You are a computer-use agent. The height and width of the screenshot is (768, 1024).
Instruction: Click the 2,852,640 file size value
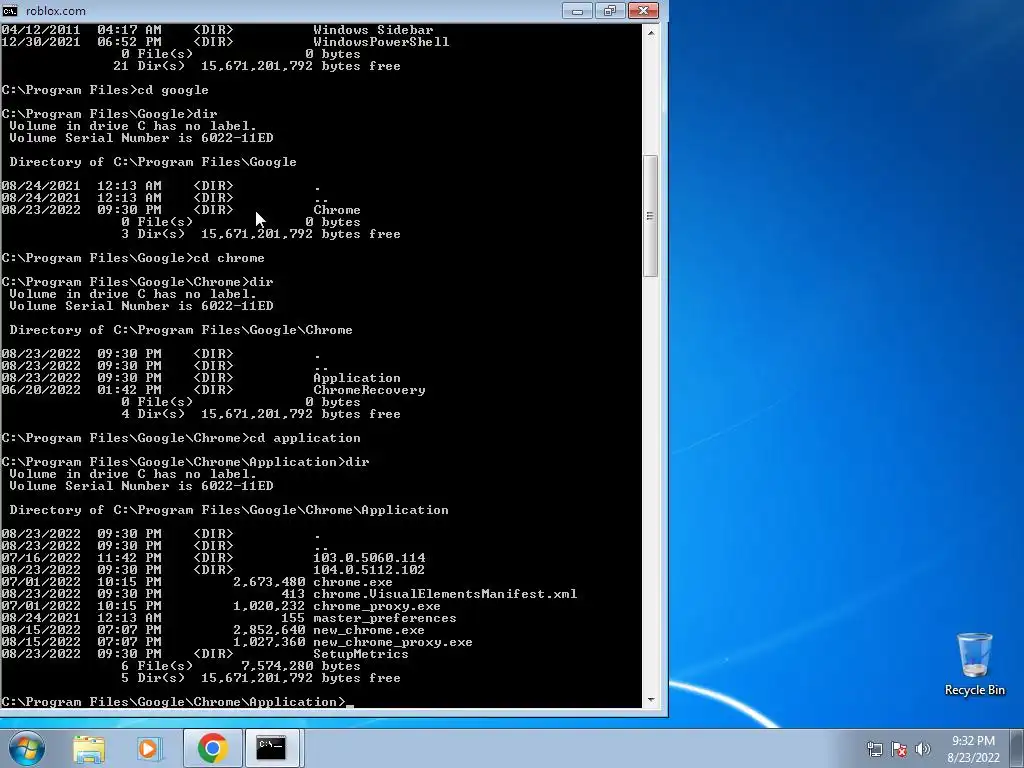tap(269, 630)
